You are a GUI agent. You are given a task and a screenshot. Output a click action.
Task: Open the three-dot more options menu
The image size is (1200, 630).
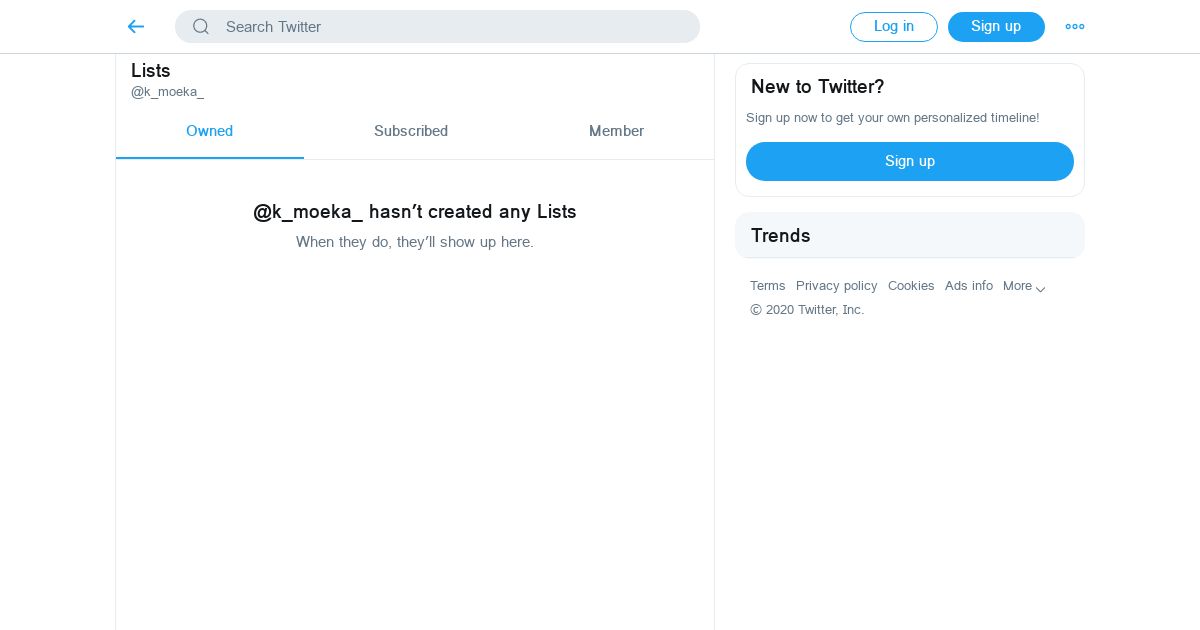point(1075,27)
